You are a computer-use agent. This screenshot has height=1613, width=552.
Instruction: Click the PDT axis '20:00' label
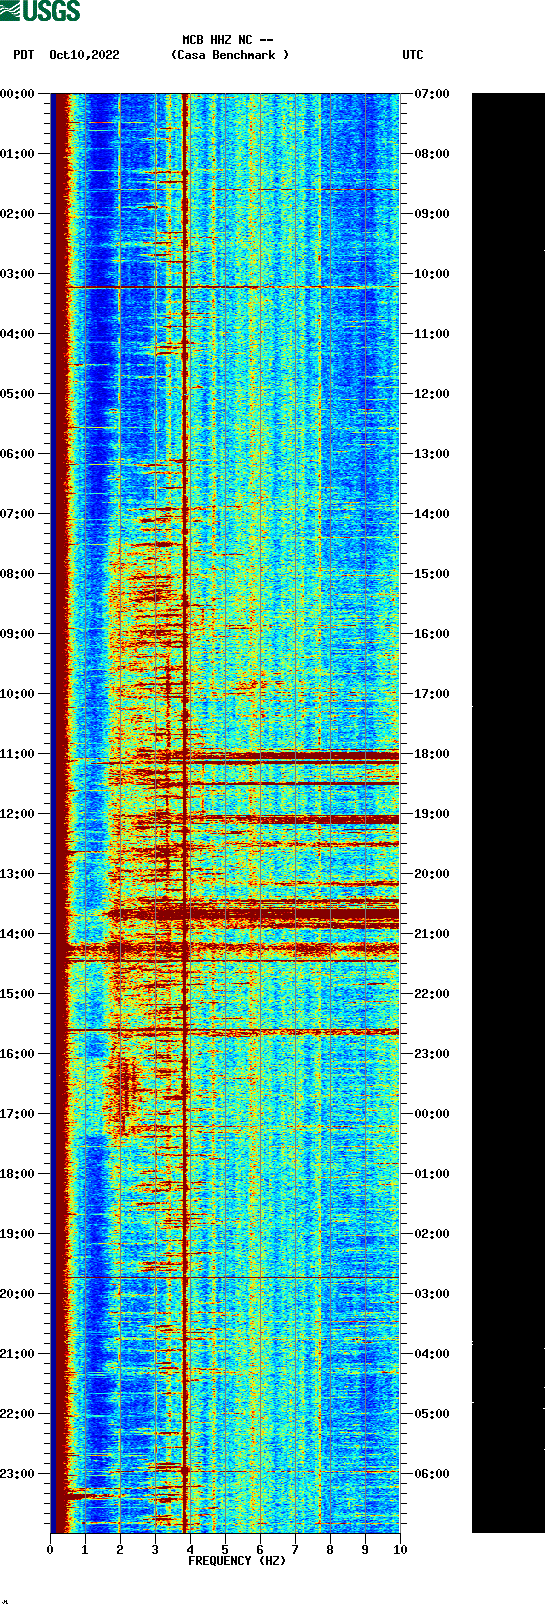17,1294
